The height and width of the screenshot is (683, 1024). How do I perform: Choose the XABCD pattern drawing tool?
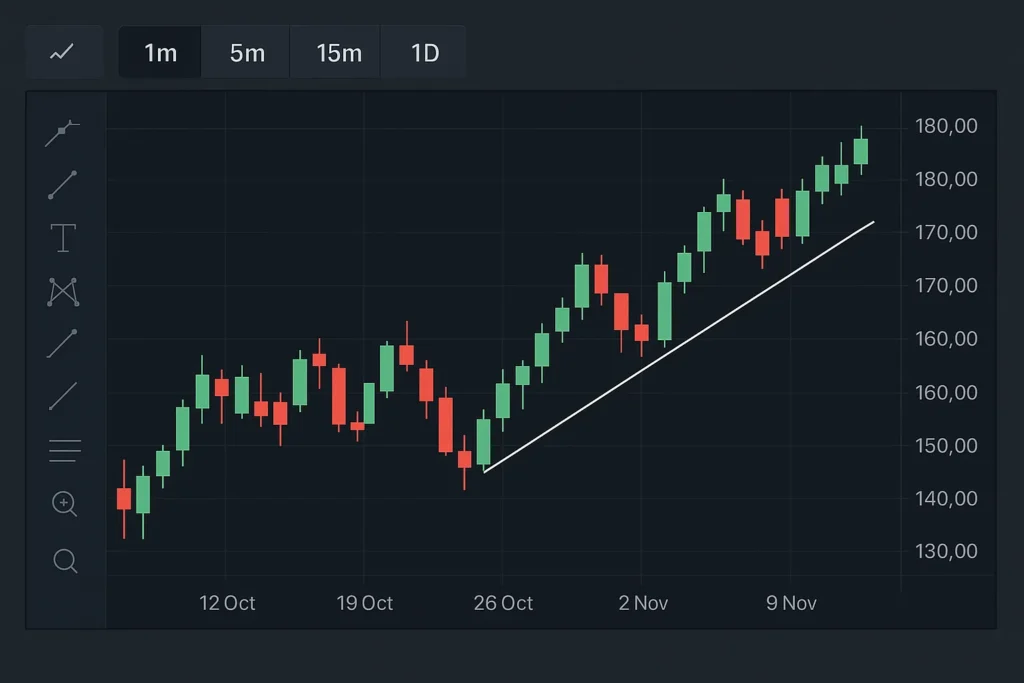coord(63,291)
